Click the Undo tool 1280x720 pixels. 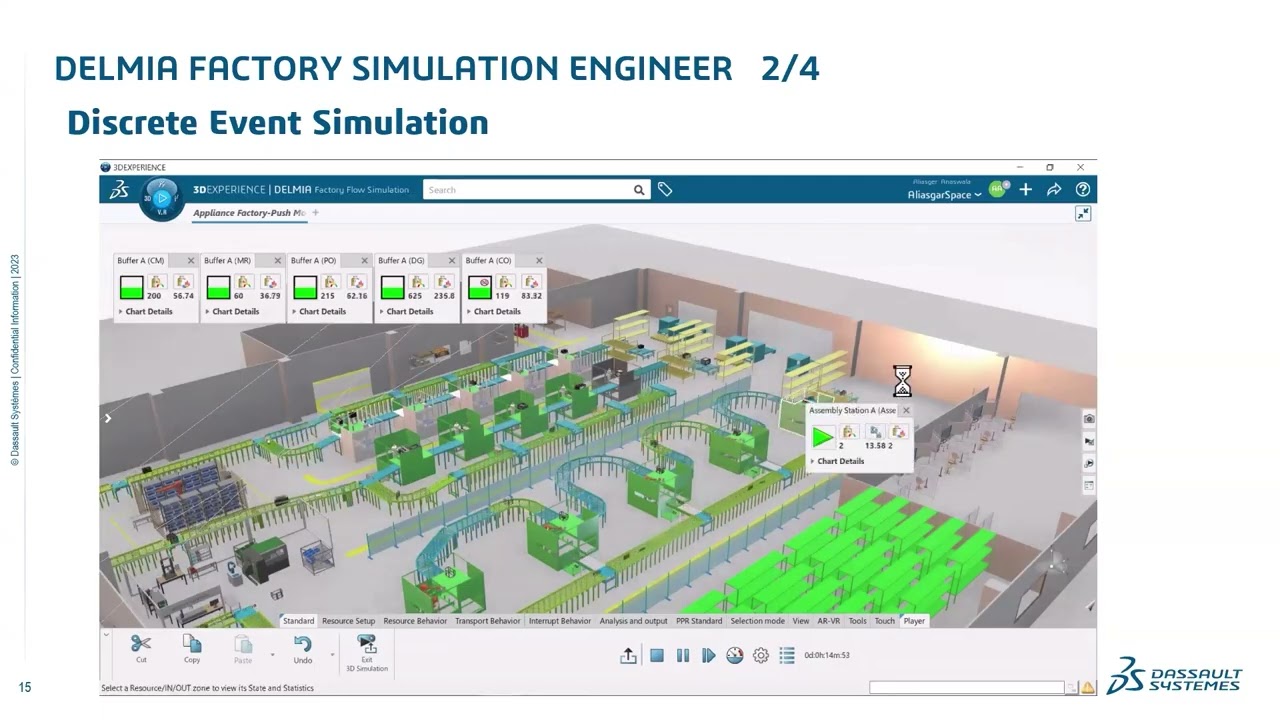pyautogui.click(x=302, y=649)
